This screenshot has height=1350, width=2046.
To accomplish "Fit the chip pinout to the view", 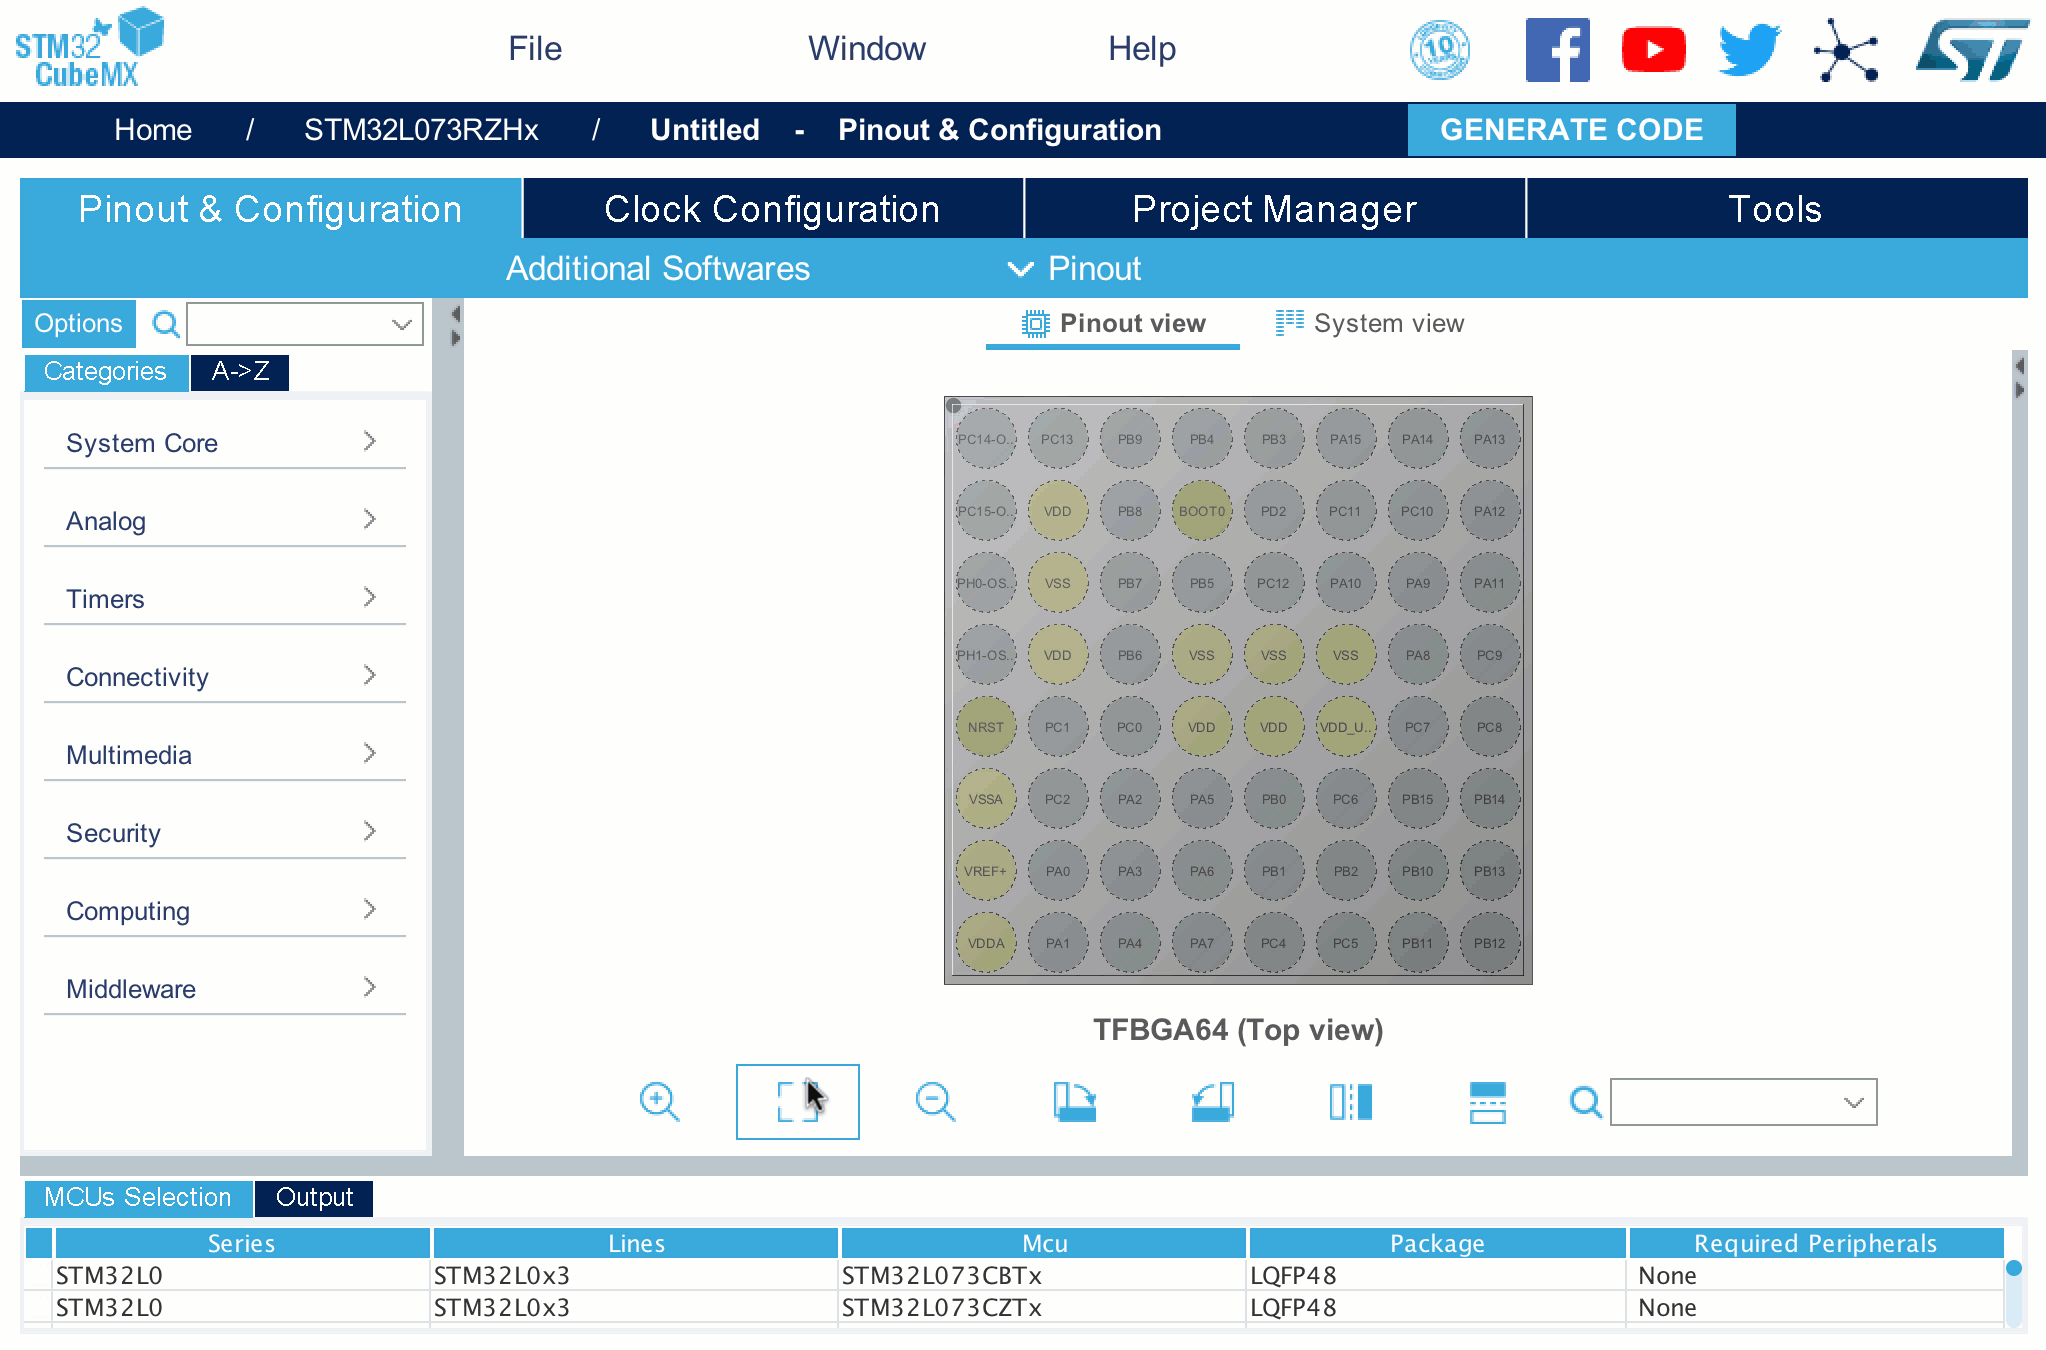I will coord(797,1102).
